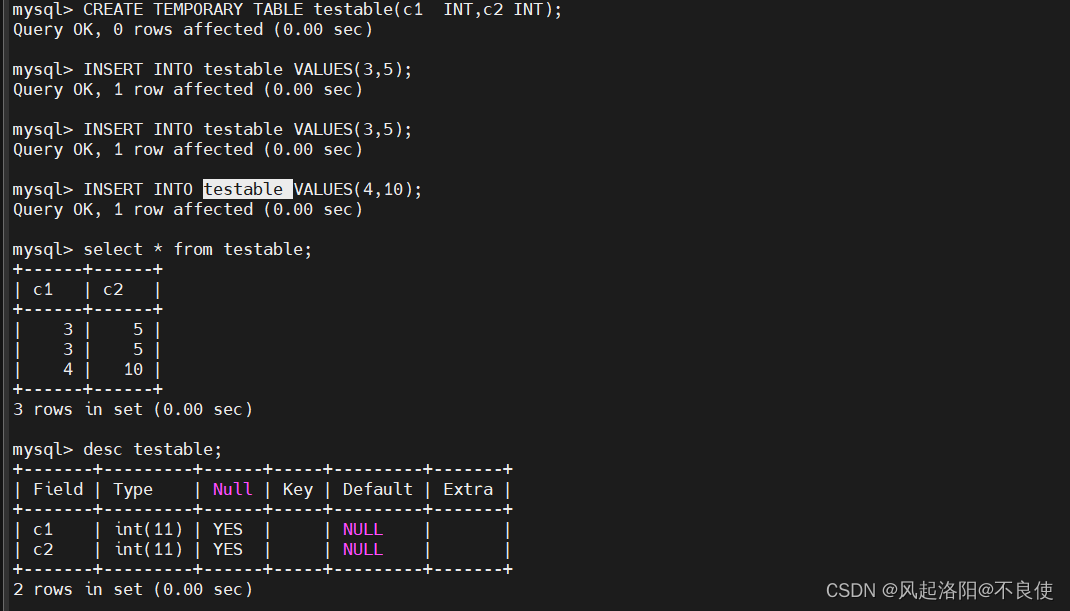Click the Extra column header
The width and height of the screenshot is (1070, 611).
[468, 489]
